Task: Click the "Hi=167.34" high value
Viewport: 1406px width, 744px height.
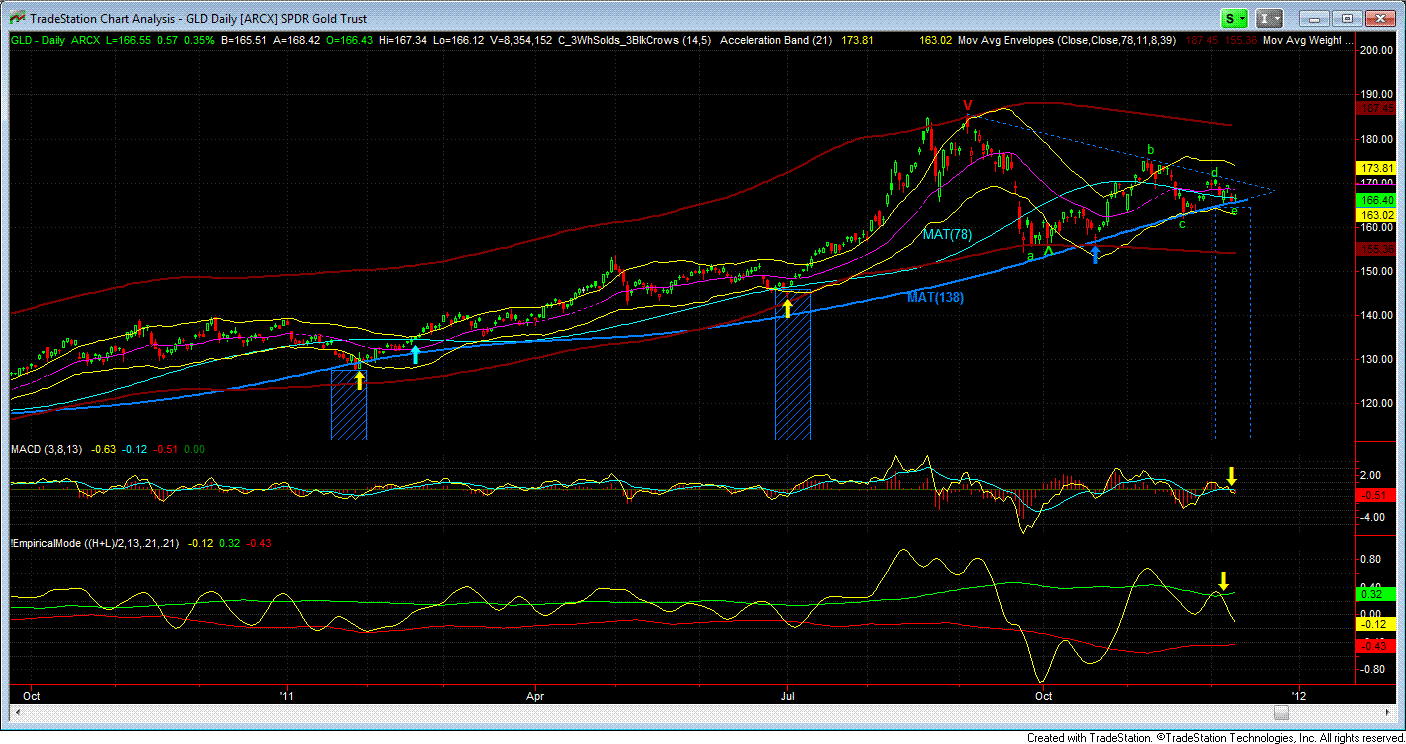Action: (x=403, y=40)
